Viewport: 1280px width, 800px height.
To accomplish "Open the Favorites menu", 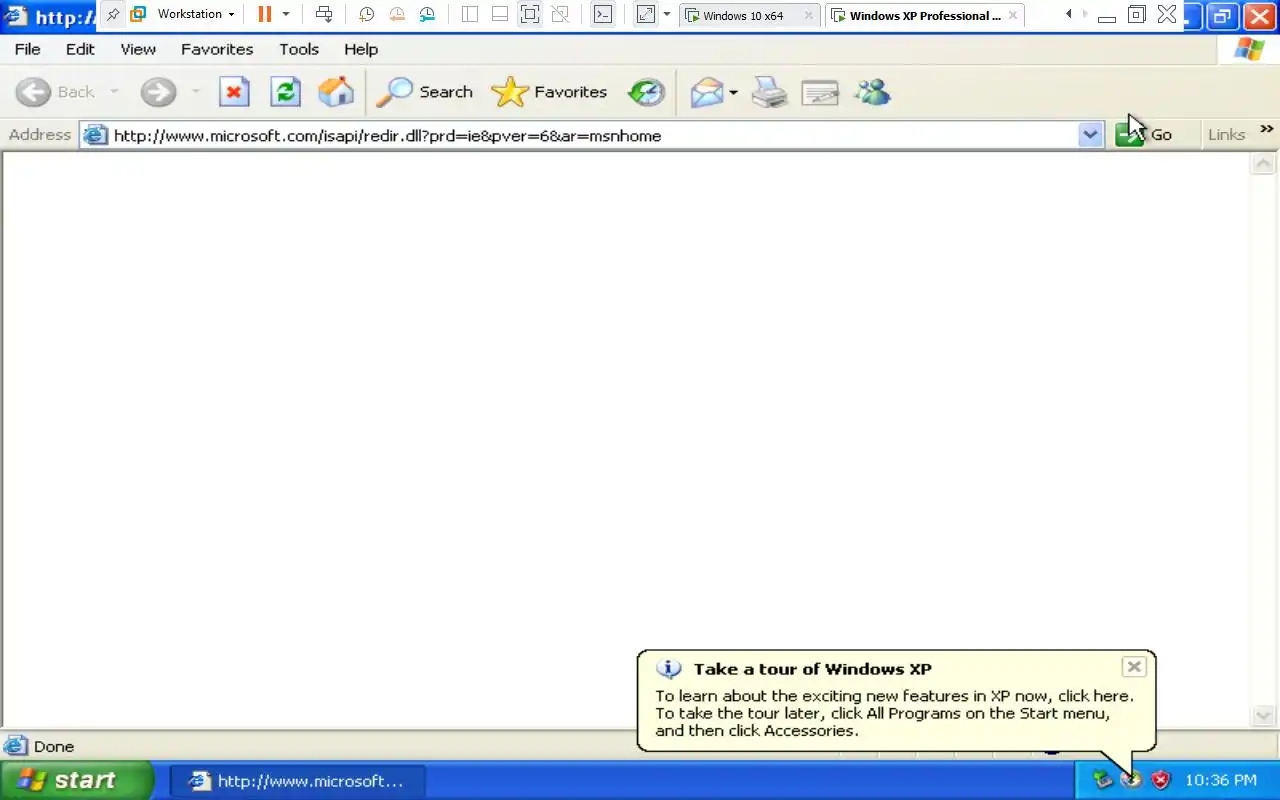I will click(217, 49).
